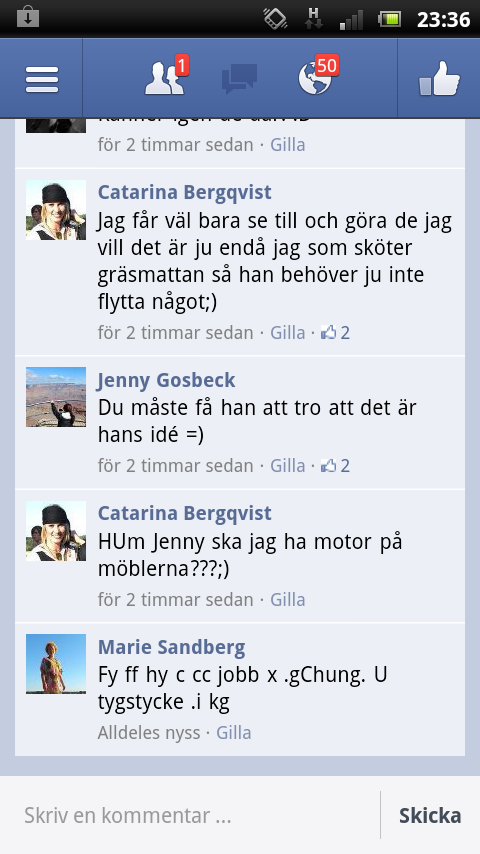The height and width of the screenshot is (854, 480).
Task: Like Marie Sandberg's comment via Gilla
Action: [234, 733]
